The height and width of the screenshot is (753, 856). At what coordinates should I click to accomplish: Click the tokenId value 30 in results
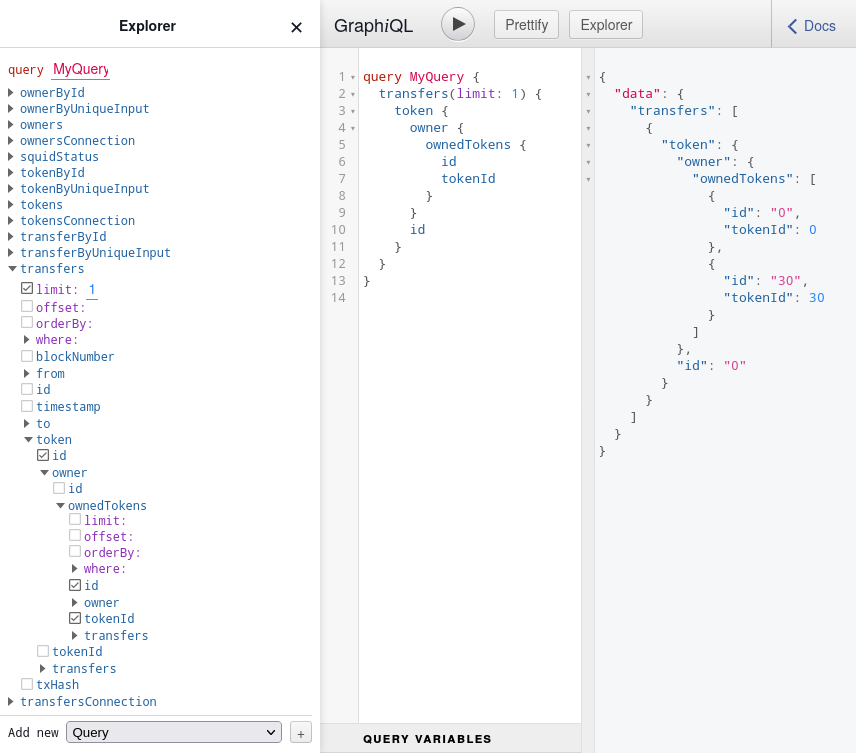(x=816, y=298)
